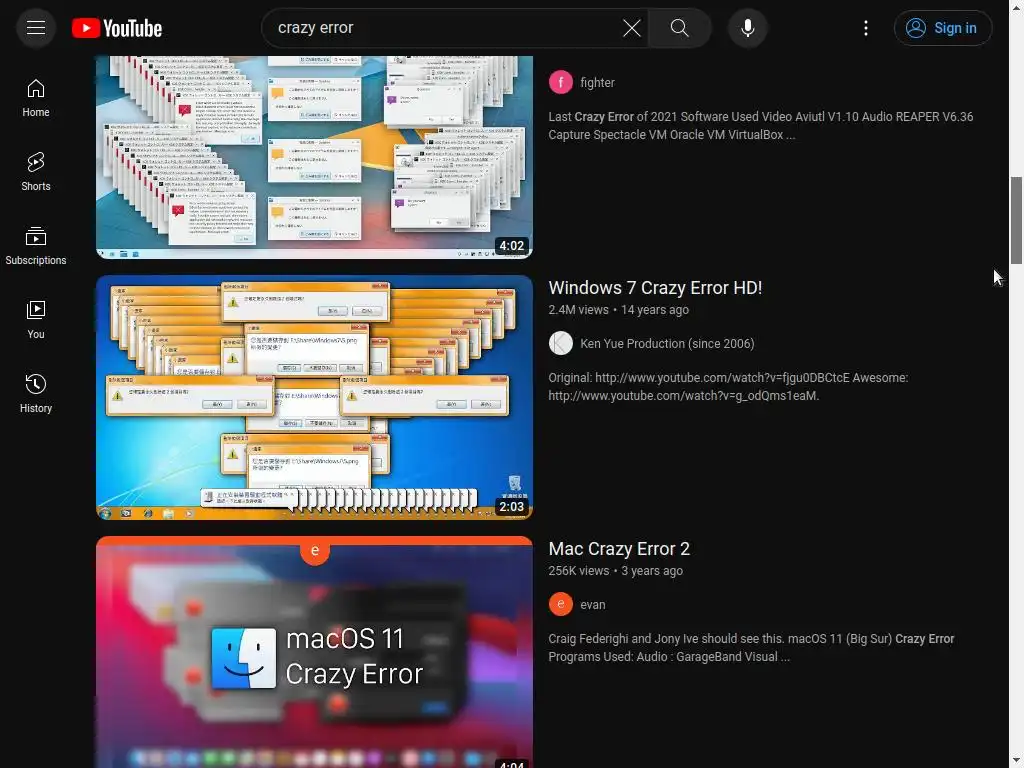Open Shorts in the sidebar

36,172
